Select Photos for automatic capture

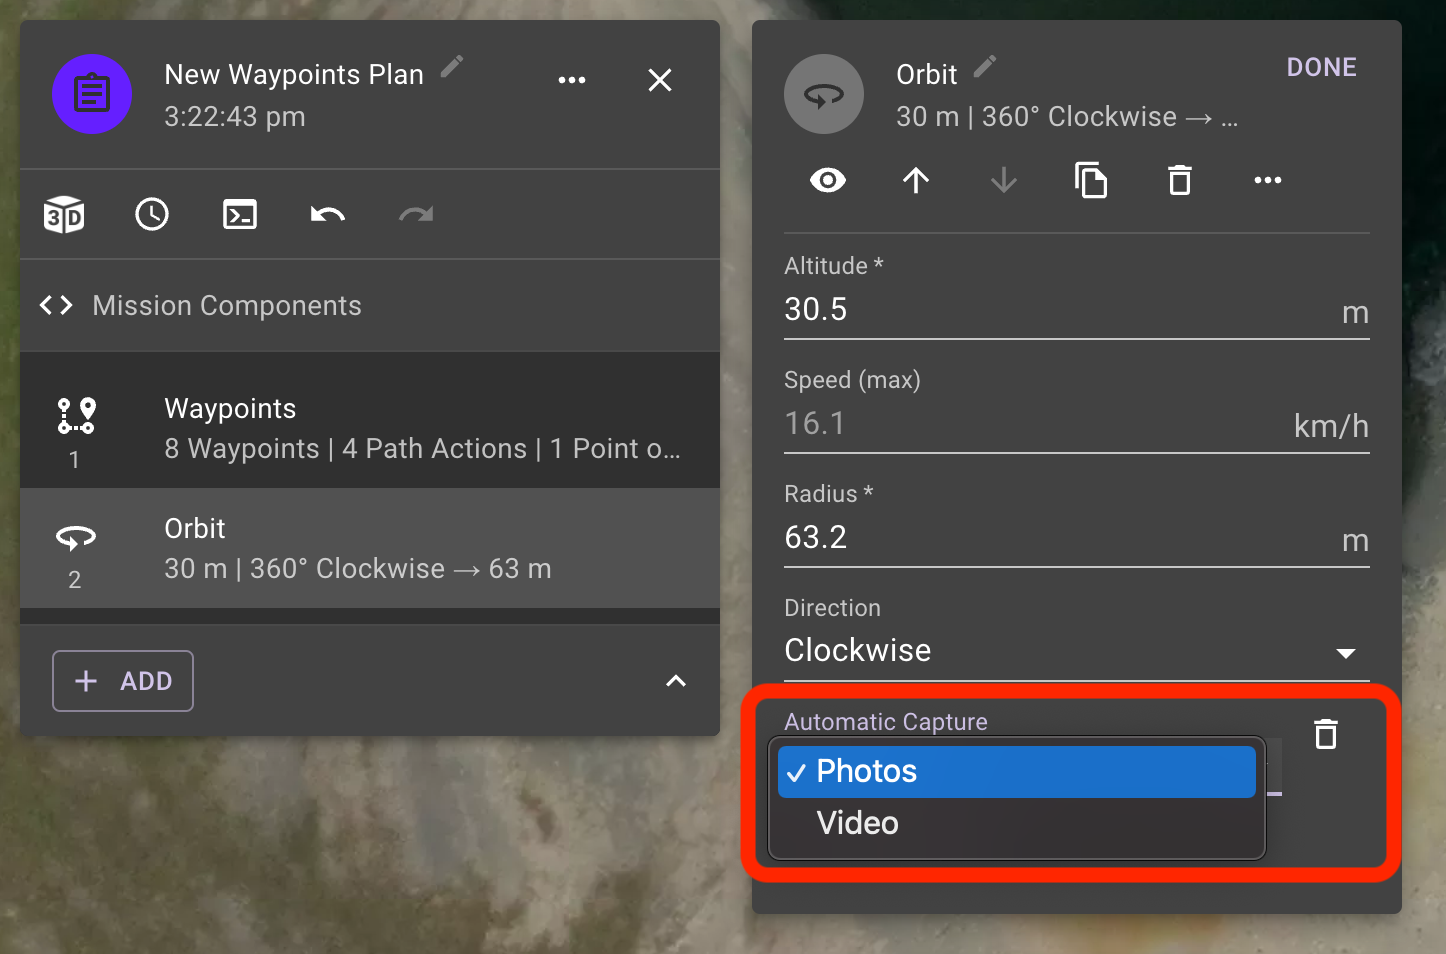point(1016,771)
